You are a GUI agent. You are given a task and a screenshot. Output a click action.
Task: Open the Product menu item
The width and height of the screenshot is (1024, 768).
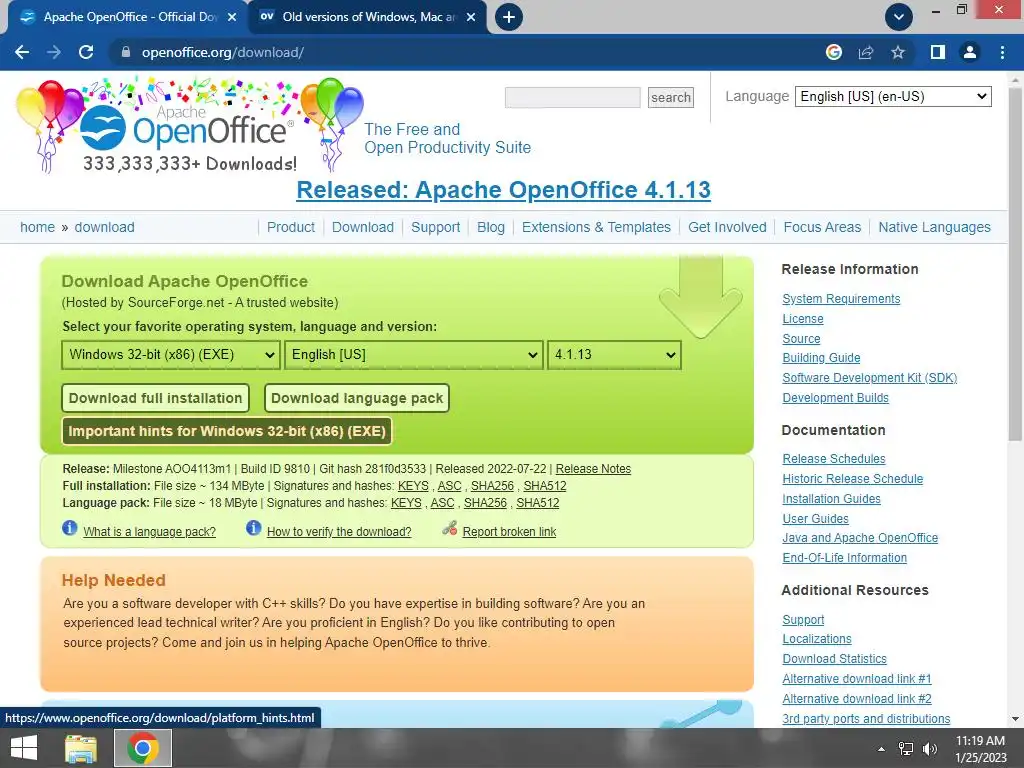tap(291, 227)
